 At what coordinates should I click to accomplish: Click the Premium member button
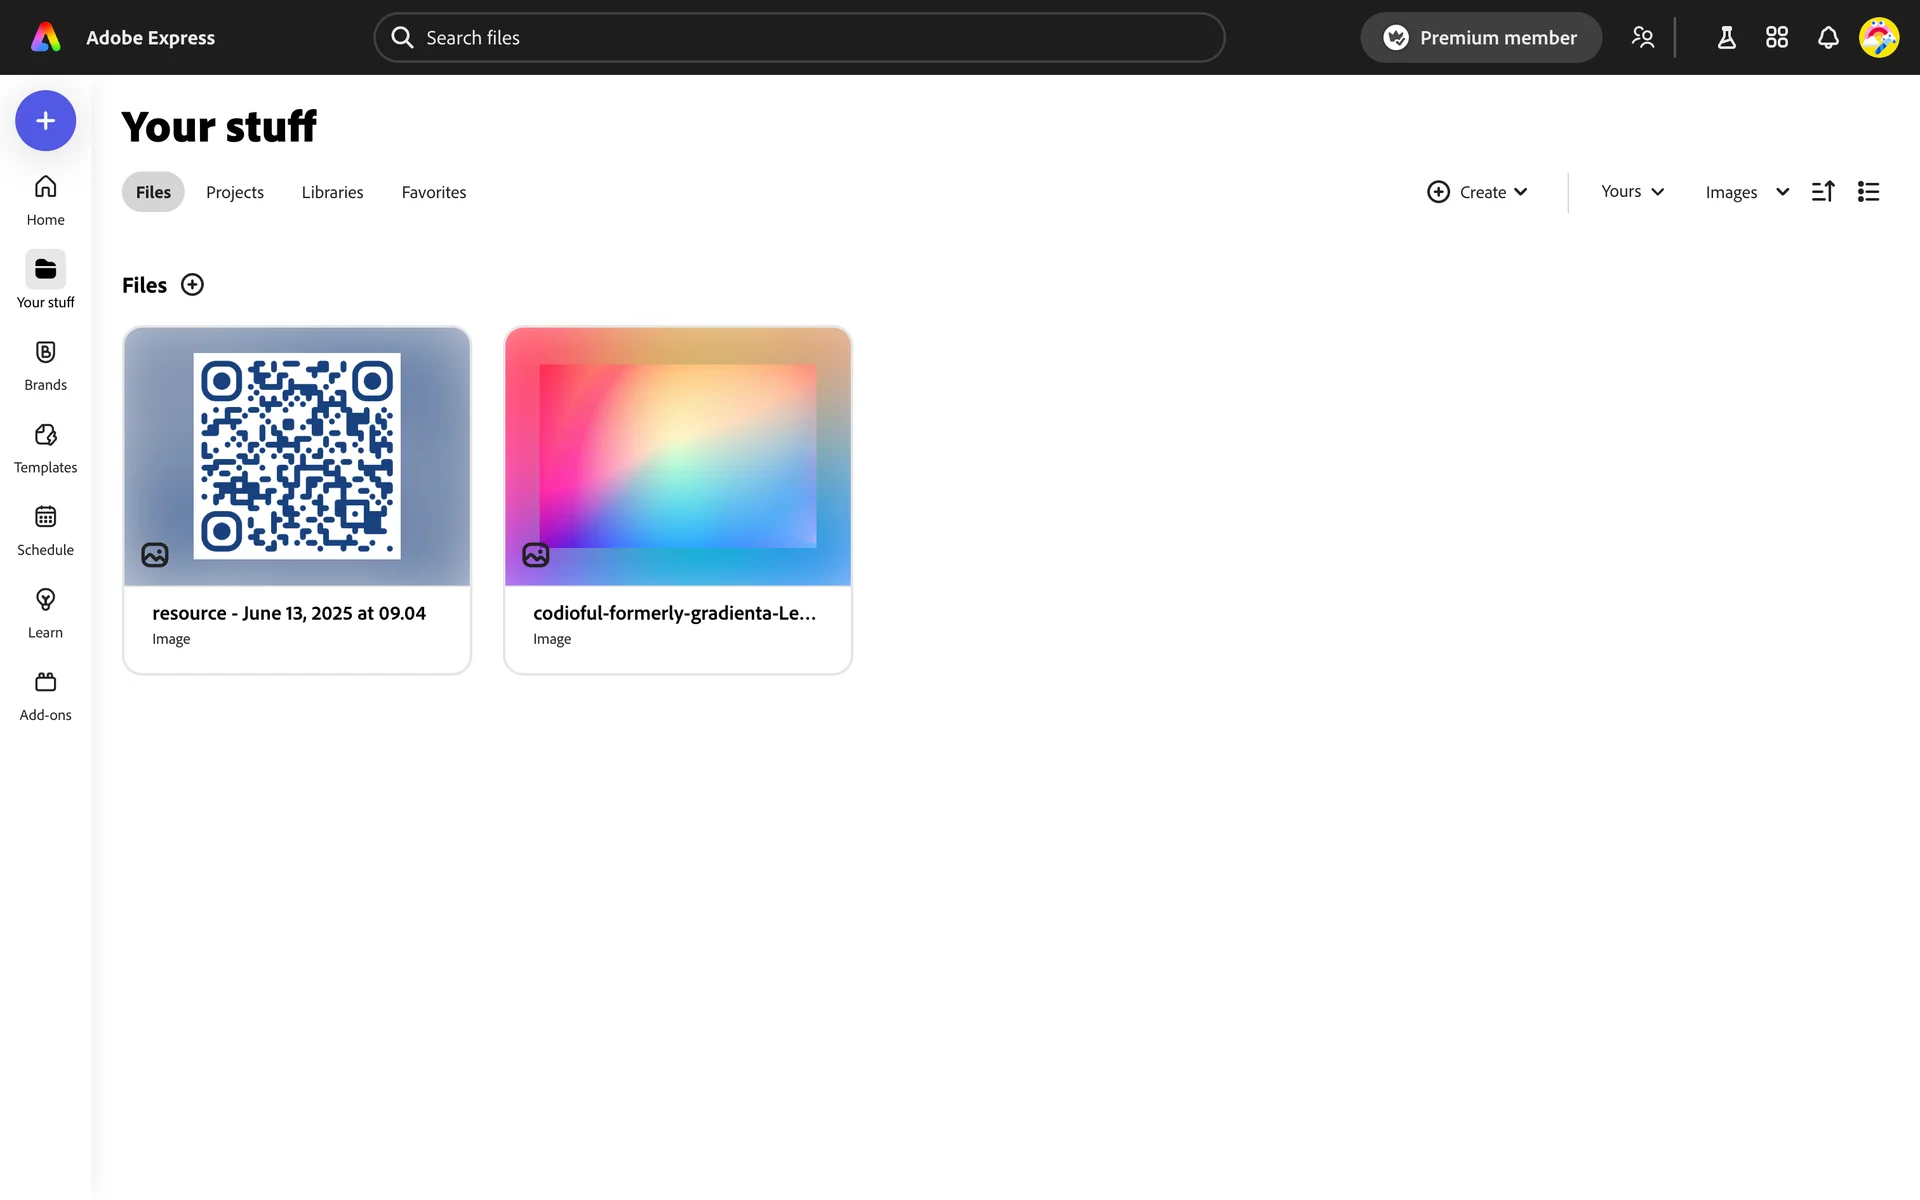(1480, 38)
